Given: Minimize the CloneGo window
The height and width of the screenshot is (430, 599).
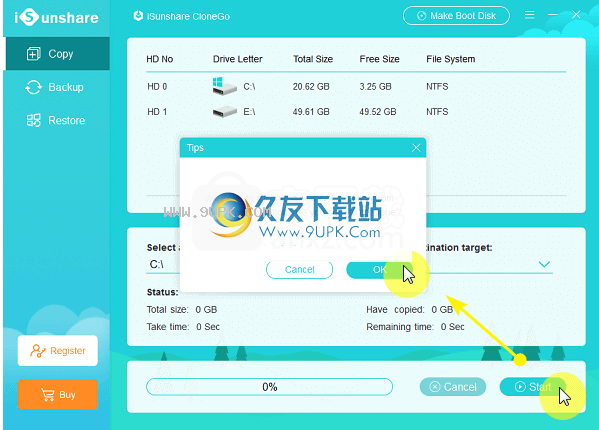Looking at the screenshot, I should pos(553,15).
